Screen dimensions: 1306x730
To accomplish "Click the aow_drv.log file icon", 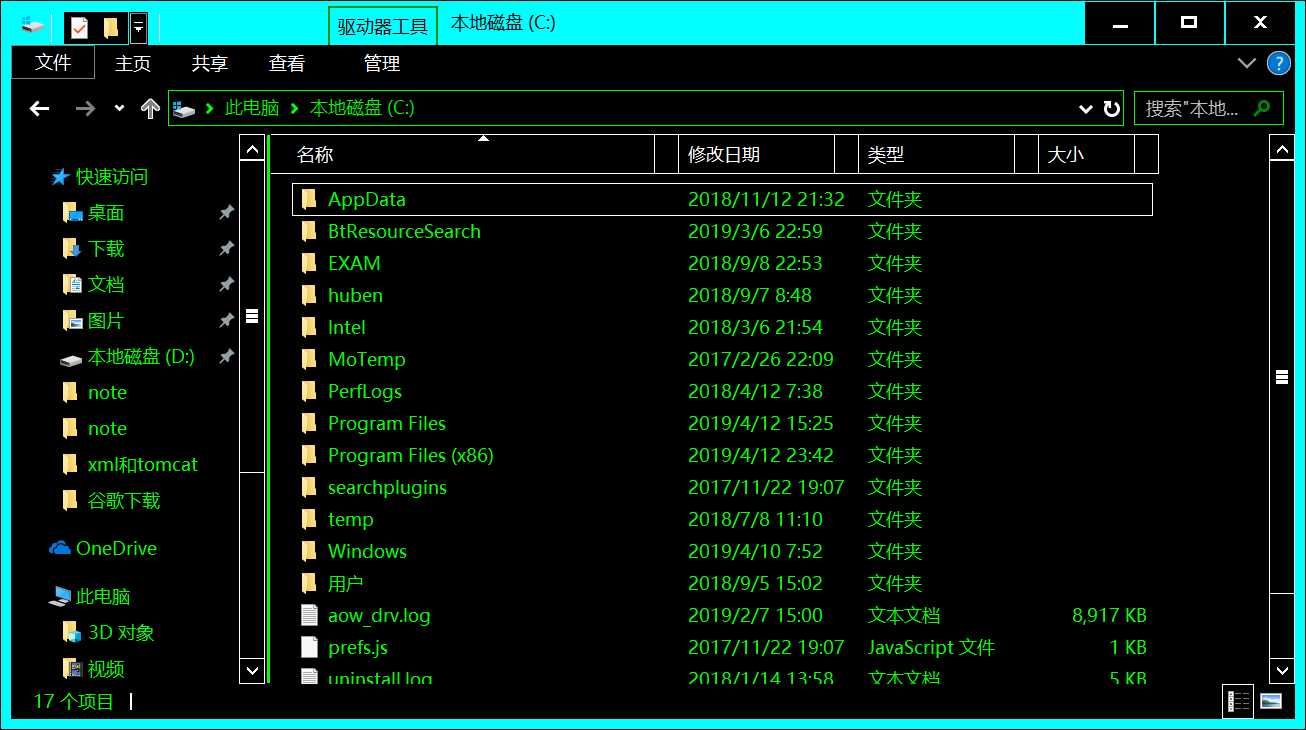I will point(309,615).
